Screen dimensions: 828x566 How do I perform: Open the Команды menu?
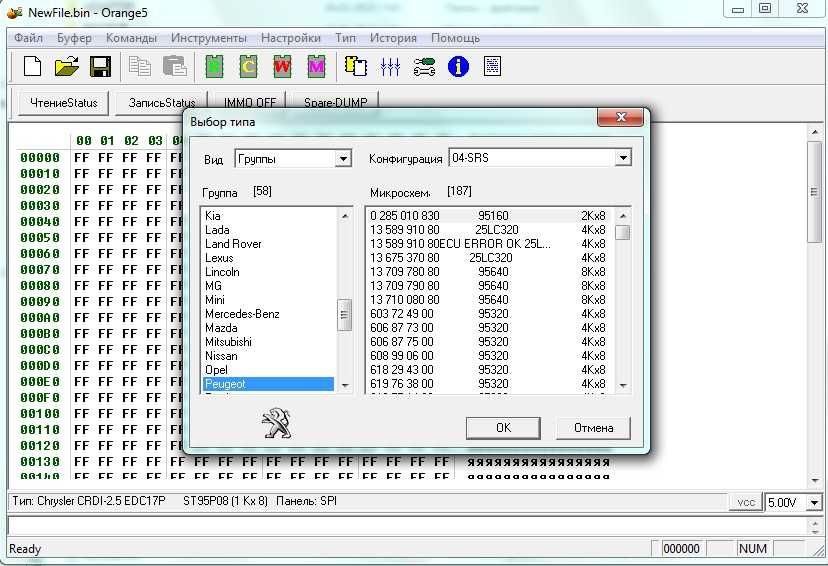[x=131, y=38]
